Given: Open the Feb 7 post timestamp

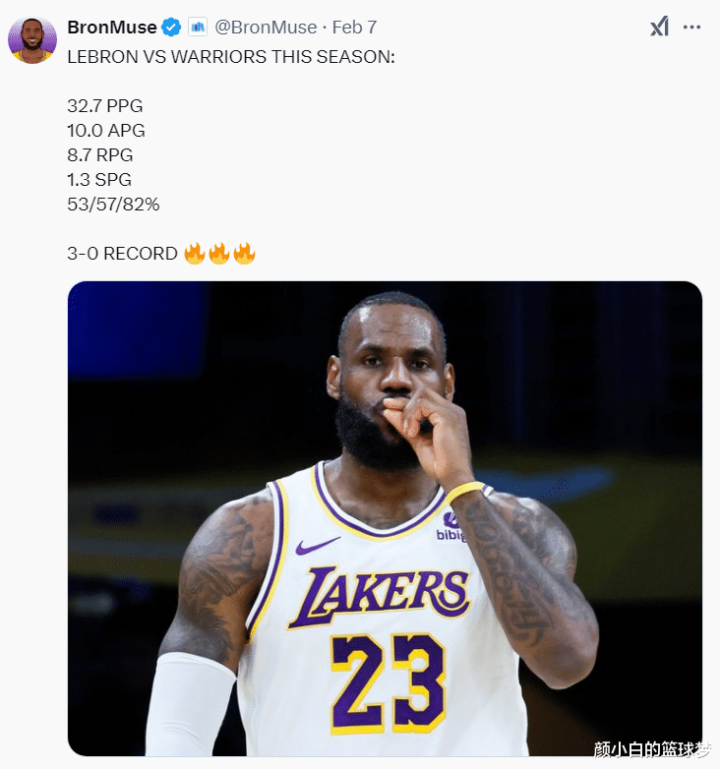Looking at the screenshot, I should (355, 27).
